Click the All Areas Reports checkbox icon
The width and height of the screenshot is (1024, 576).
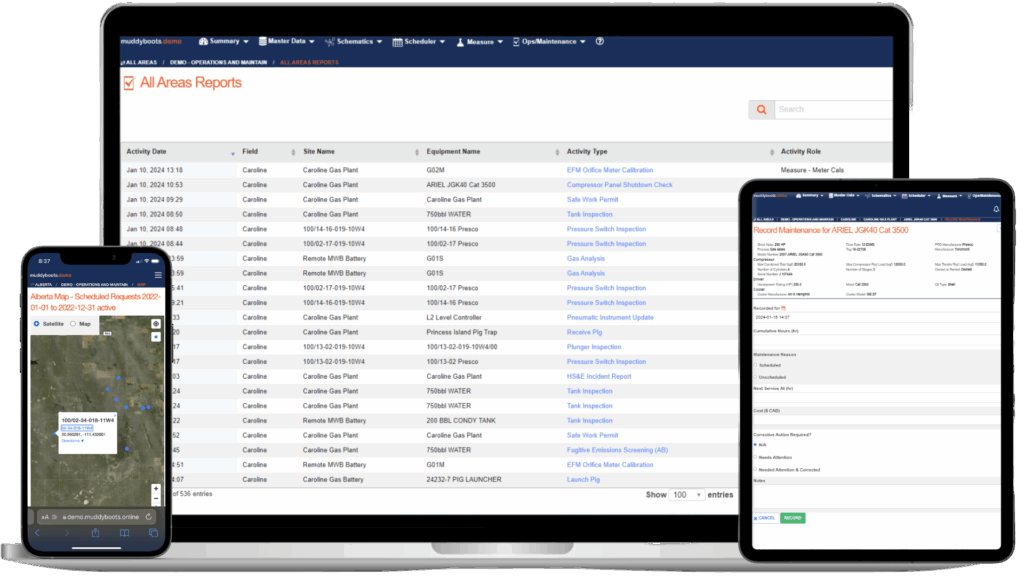point(129,83)
